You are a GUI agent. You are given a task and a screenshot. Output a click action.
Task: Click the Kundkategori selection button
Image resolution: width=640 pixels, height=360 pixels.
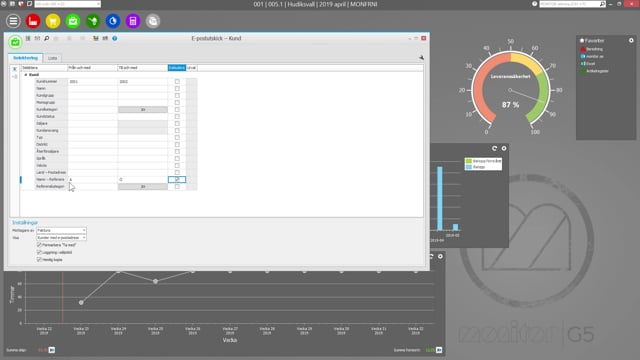(x=143, y=110)
